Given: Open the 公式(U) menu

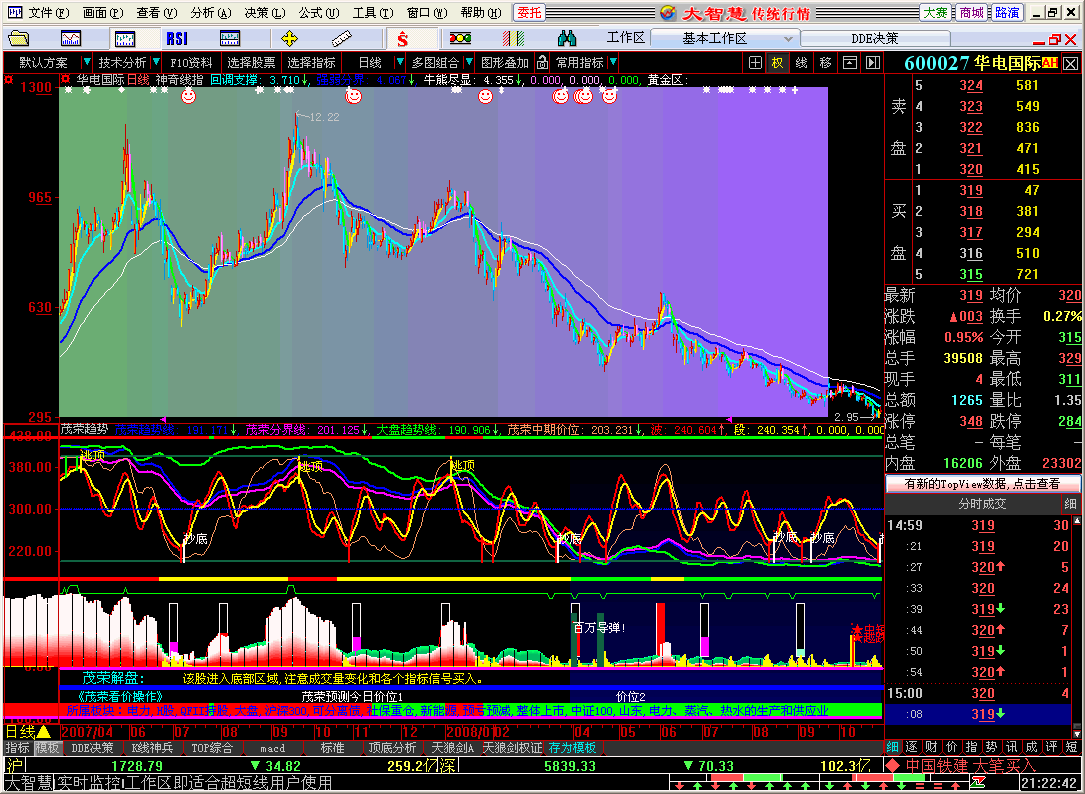Looking at the screenshot, I should (318, 13).
